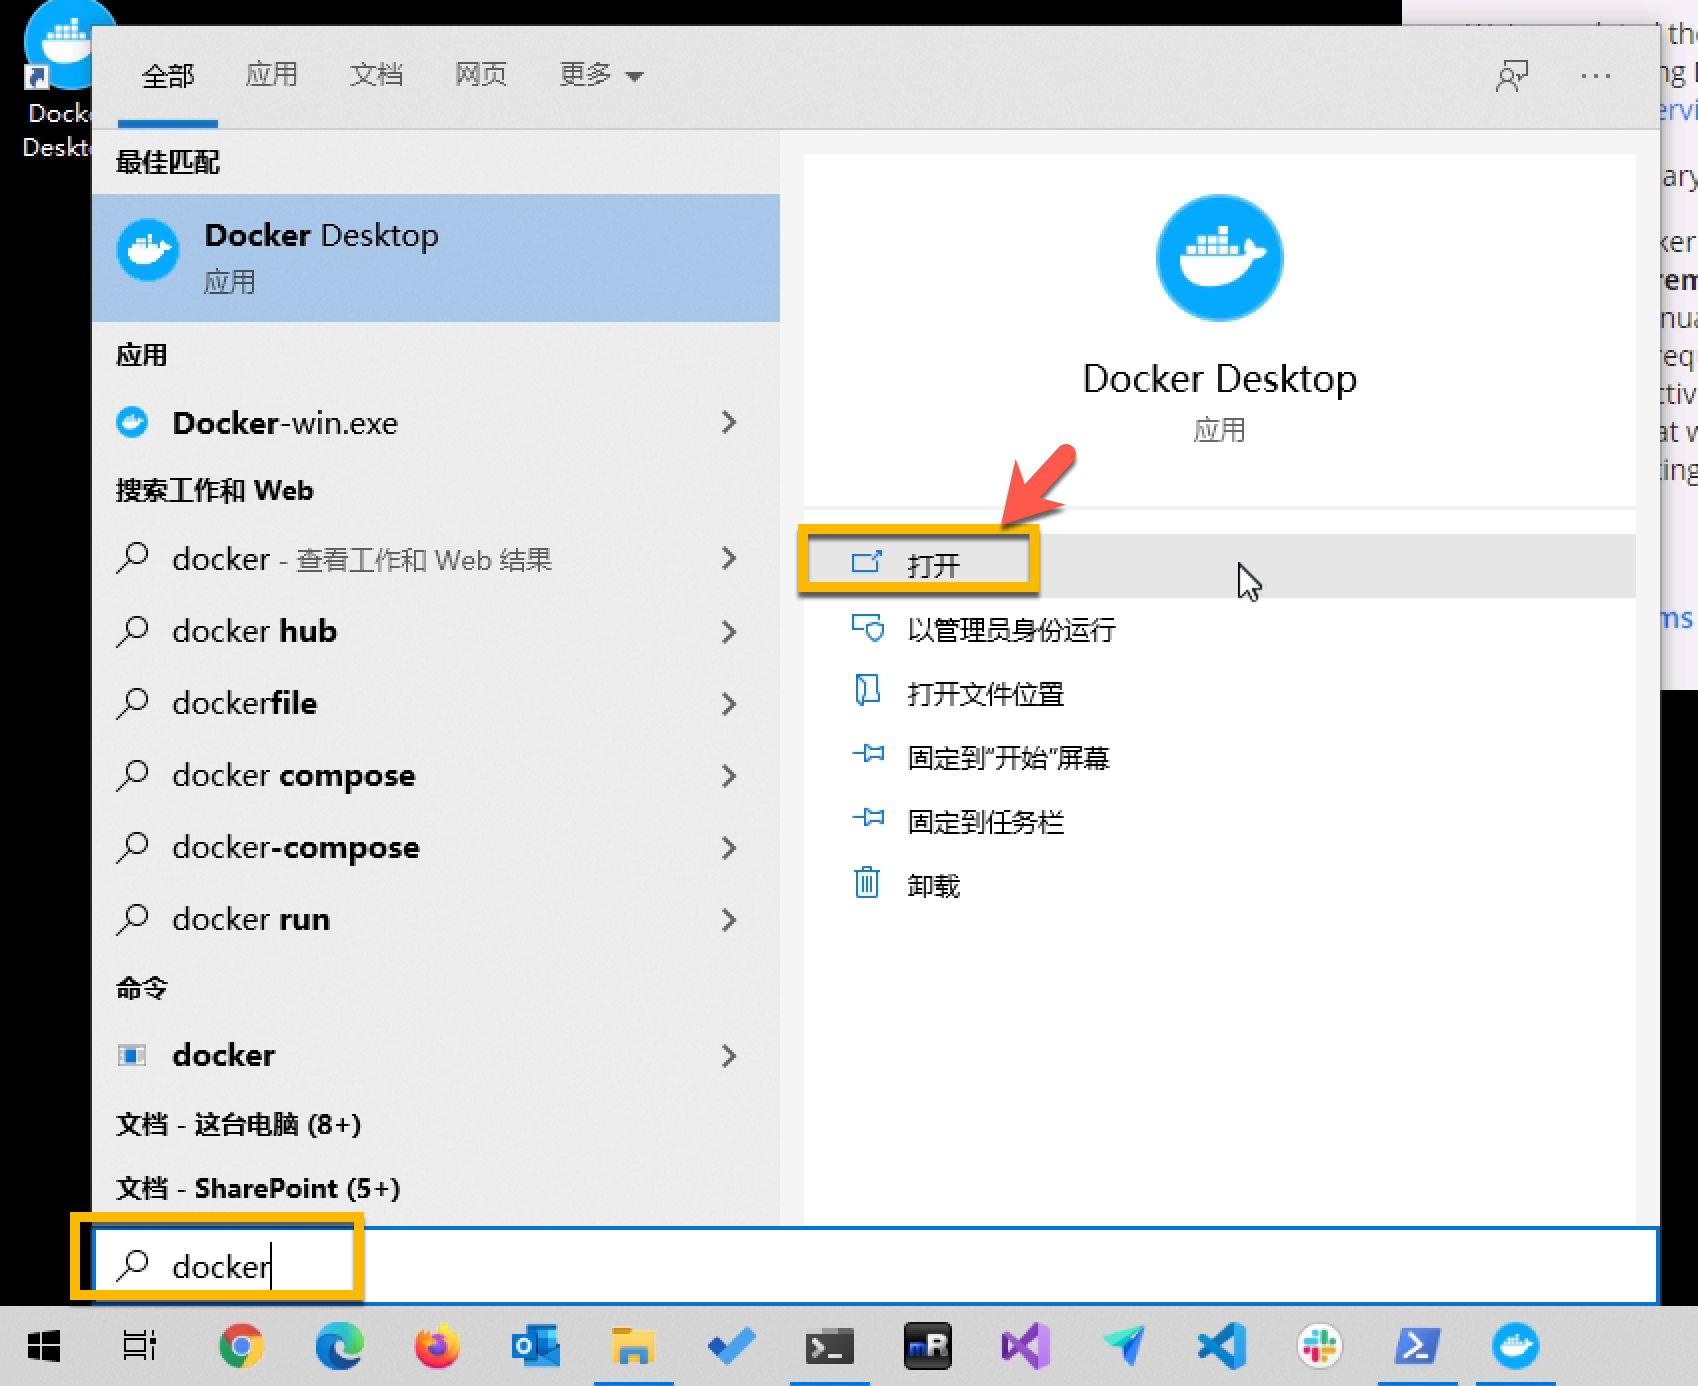This screenshot has width=1698, height=1386.
Task: Expand the dockerfile suggestion chevron
Action: pos(729,703)
